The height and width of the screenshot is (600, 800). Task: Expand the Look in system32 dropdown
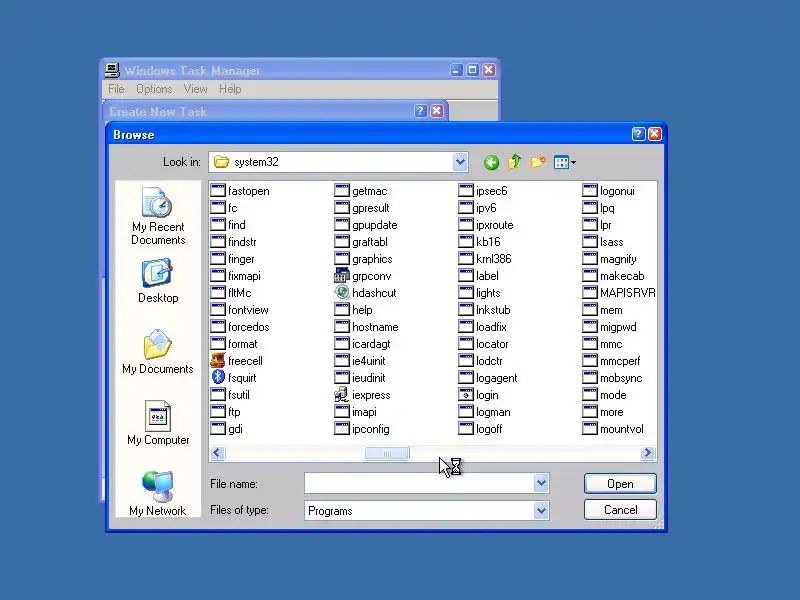point(460,162)
